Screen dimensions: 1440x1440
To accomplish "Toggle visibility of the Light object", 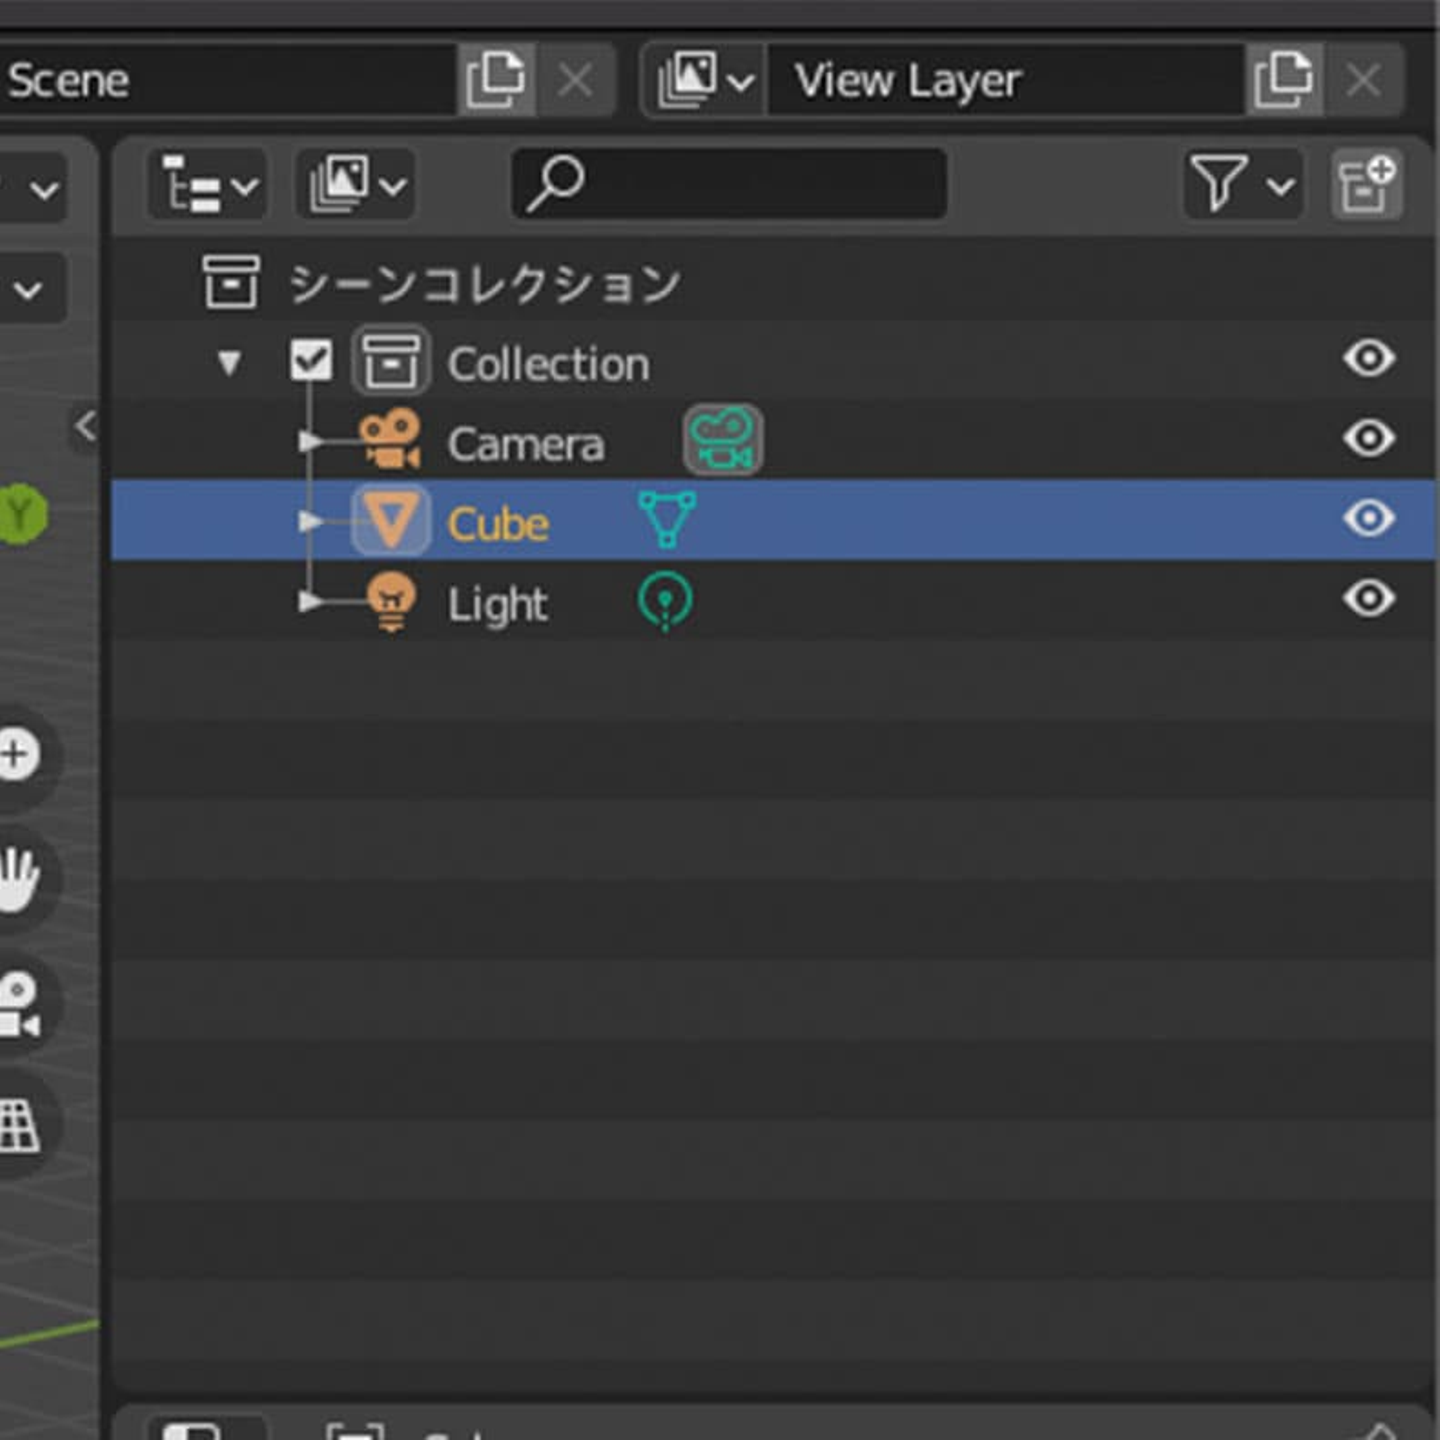I will pyautogui.click(x=1368, y=599).
